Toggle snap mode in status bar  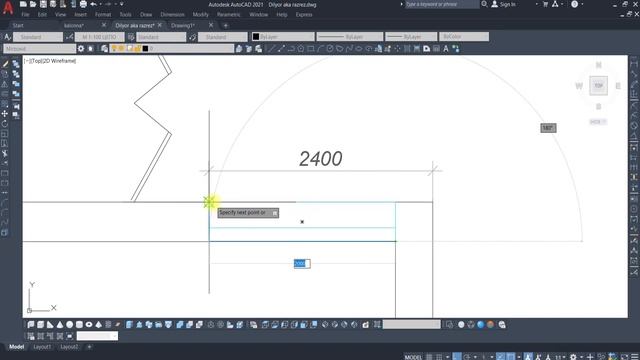click(439, 357)
